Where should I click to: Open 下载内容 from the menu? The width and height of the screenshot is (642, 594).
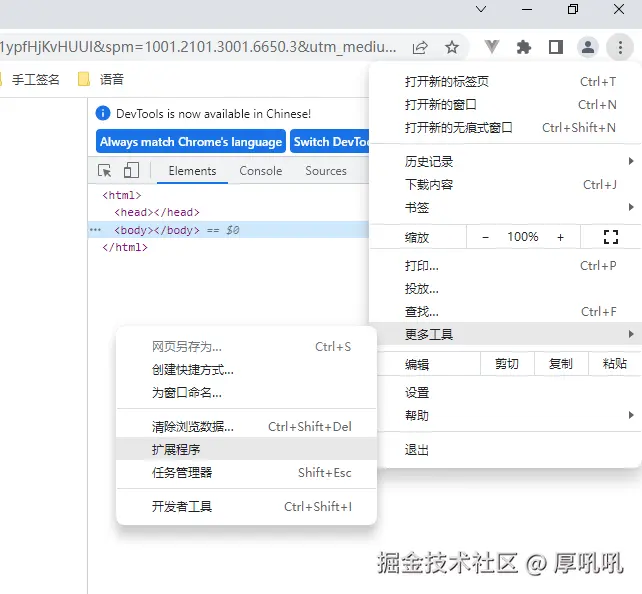pyautogui.click(x=505, y=184)
